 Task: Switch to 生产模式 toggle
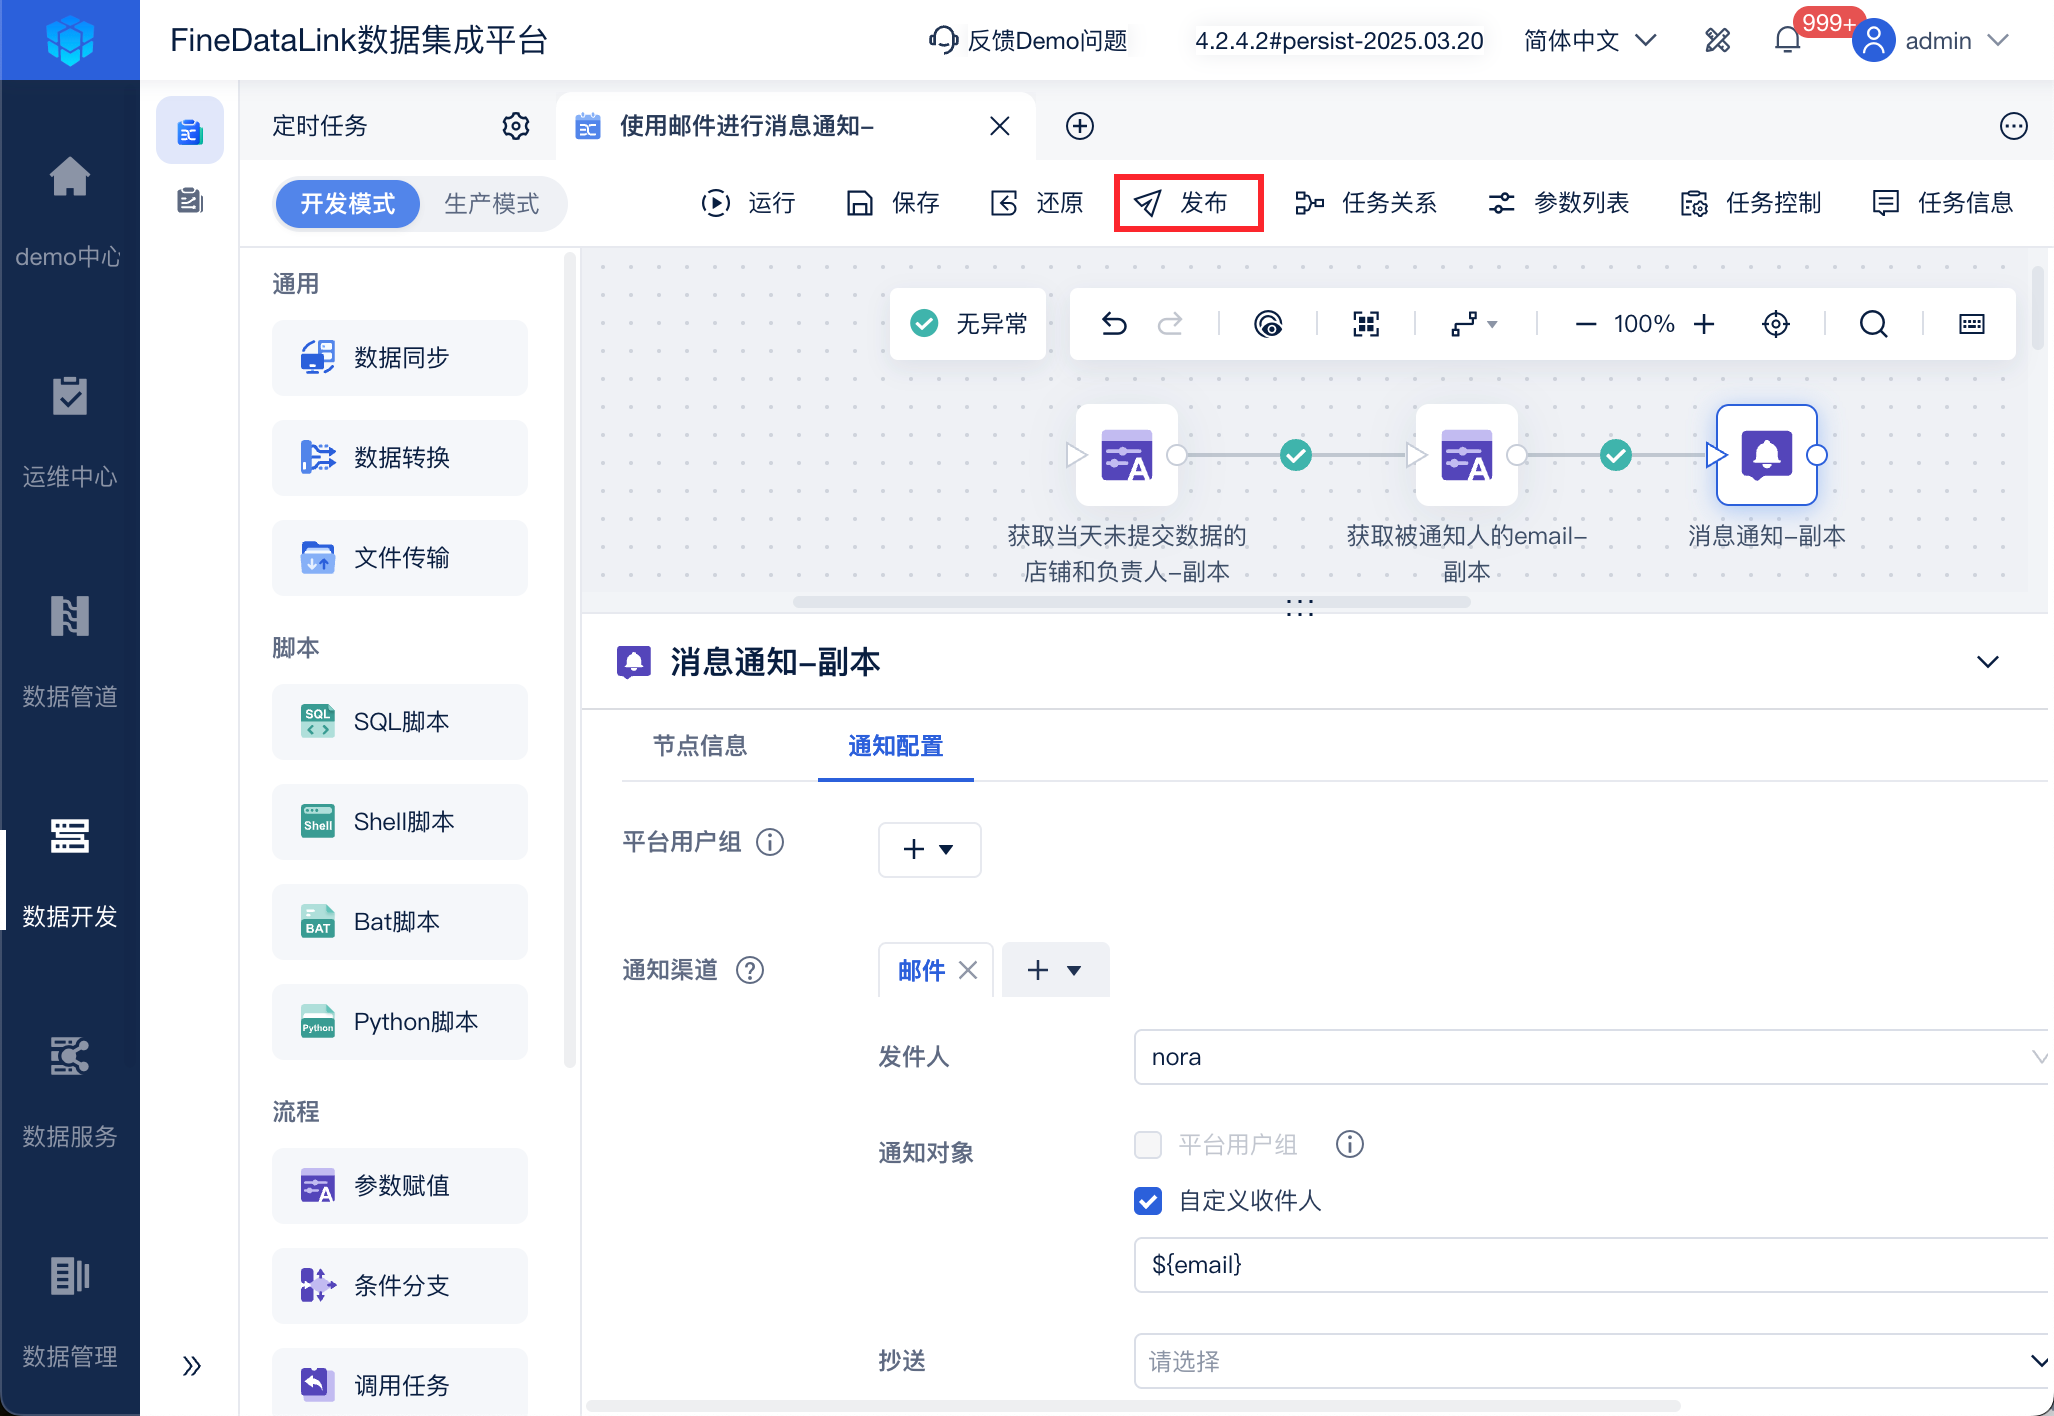[491, 204]
